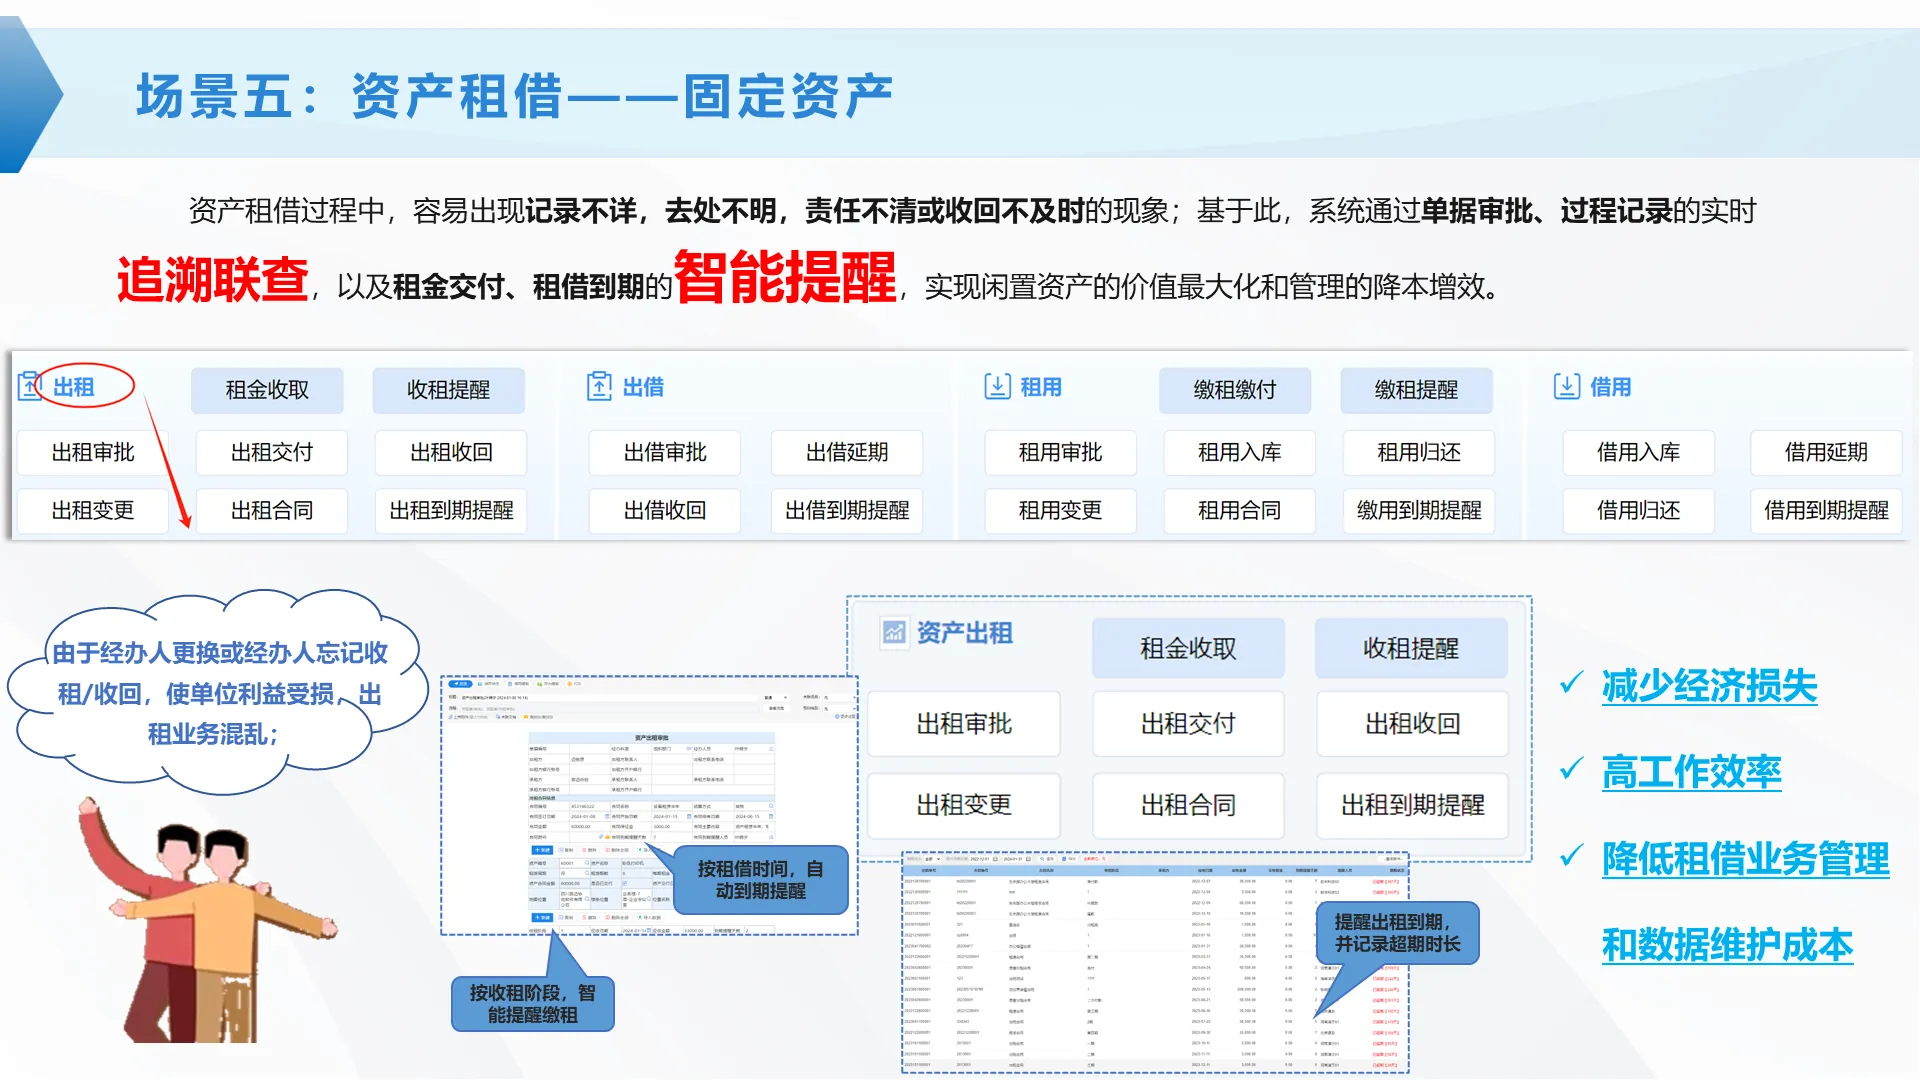The height and width of the screenshot is (1080, 1920).
Task: Click the 资产出租审批 form screenshot thumbnail
Action: 649,806
